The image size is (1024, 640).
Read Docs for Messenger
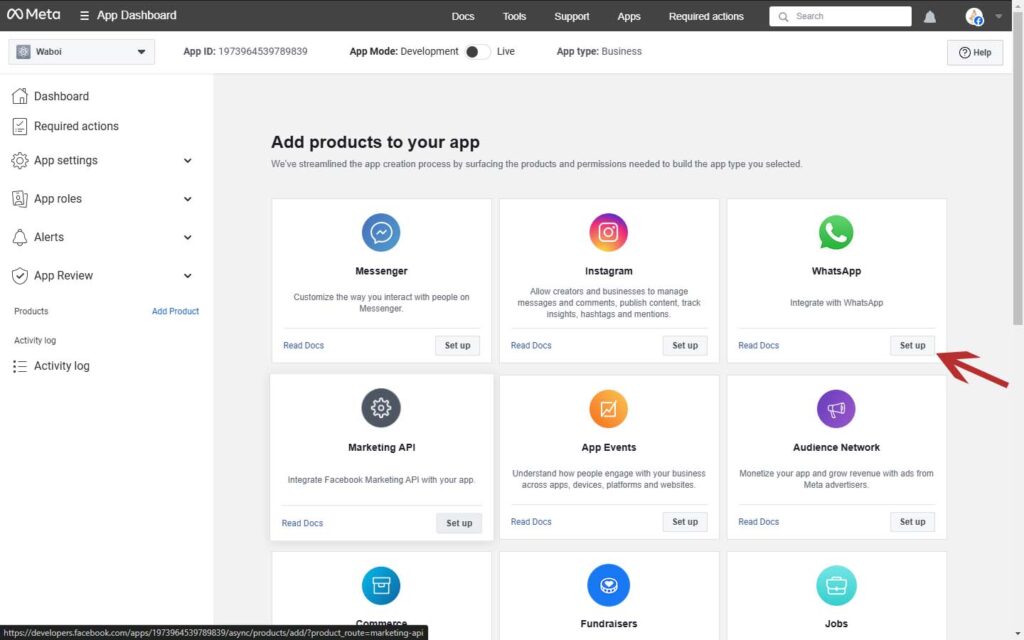[x=303, y=345]
